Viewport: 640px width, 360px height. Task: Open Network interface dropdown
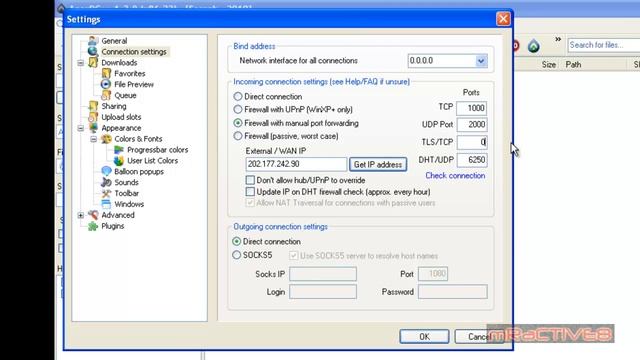(481, 61)
